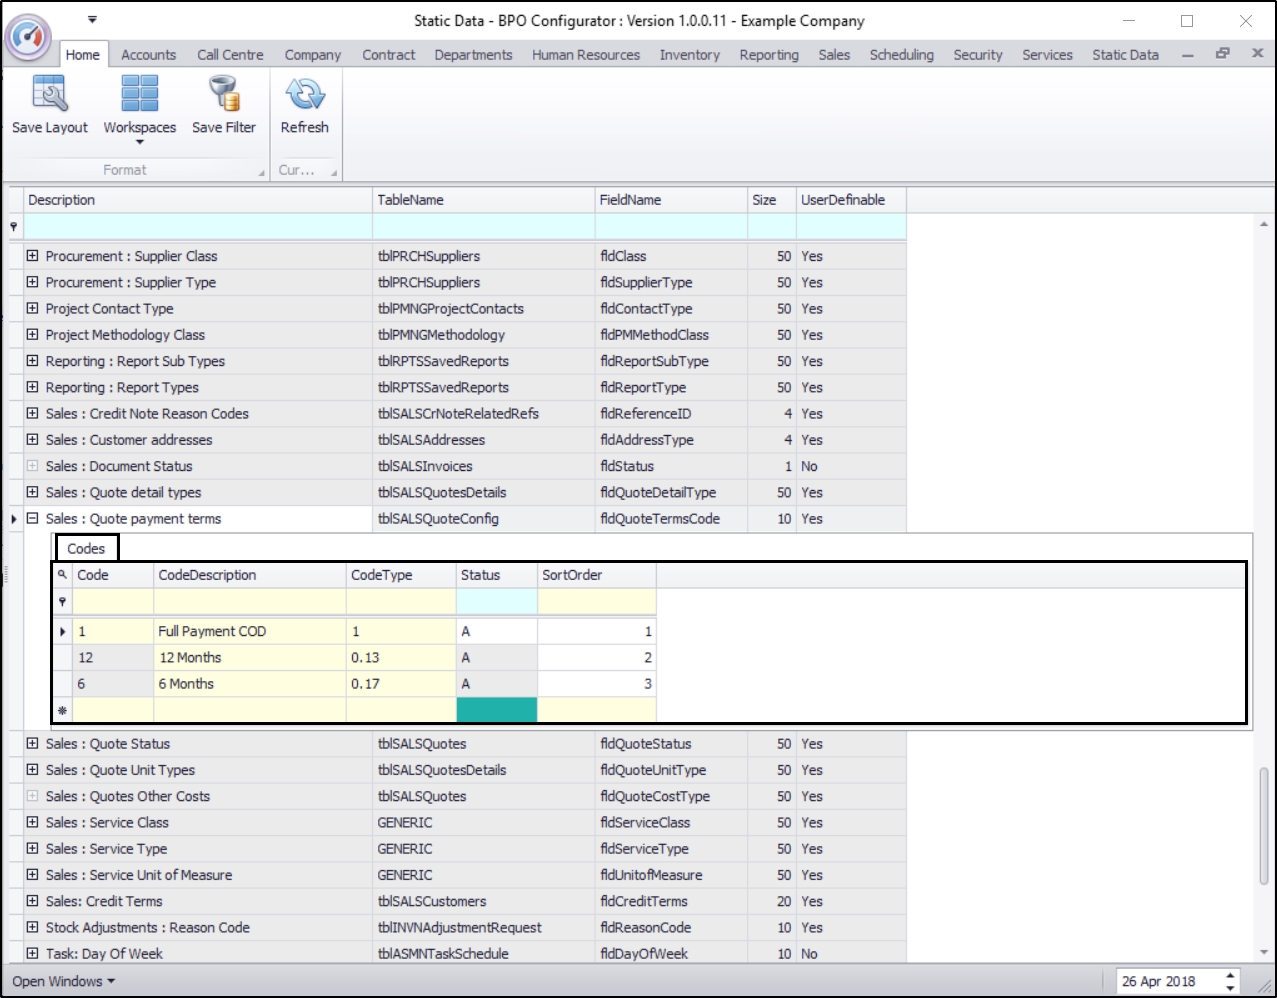Click the Format group dialog launcher
The width and height of the screenshot is (1277, 998).
(262, 172)
